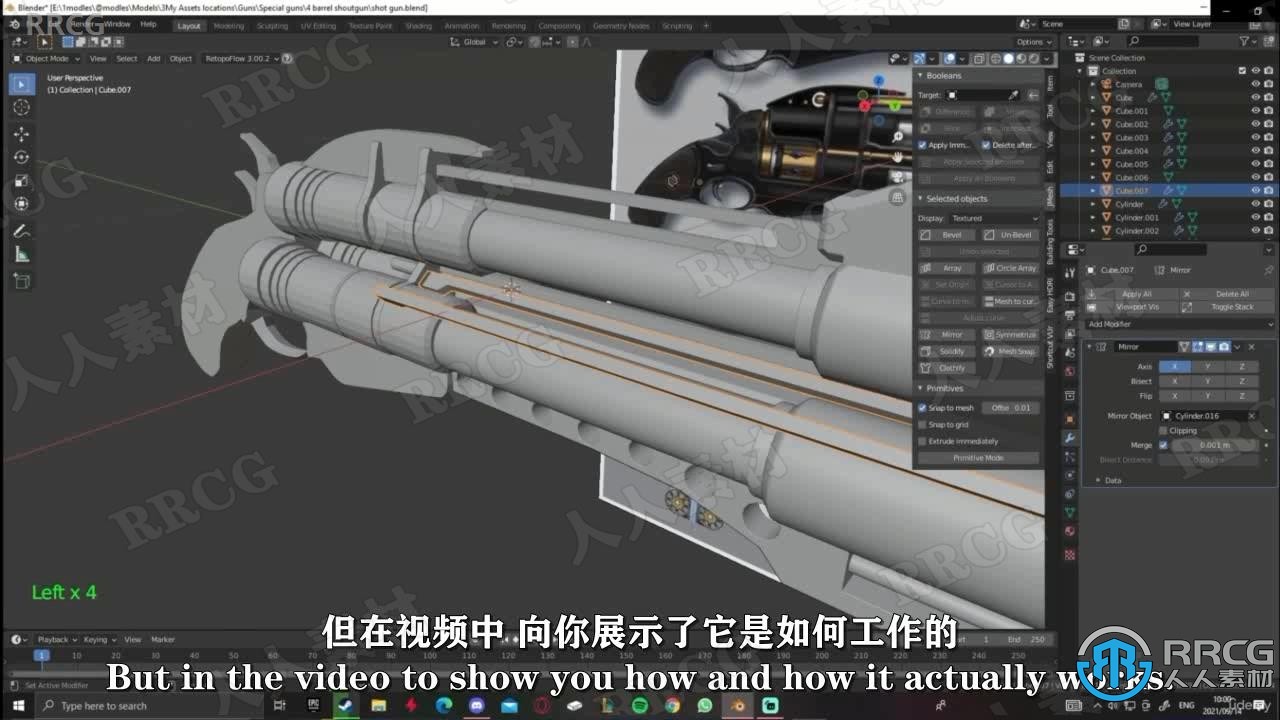Viewport: 1280px width, 720px height.
Task: Toggle the perspective/orthographic grid icon
Action: [x=897, y=197]
